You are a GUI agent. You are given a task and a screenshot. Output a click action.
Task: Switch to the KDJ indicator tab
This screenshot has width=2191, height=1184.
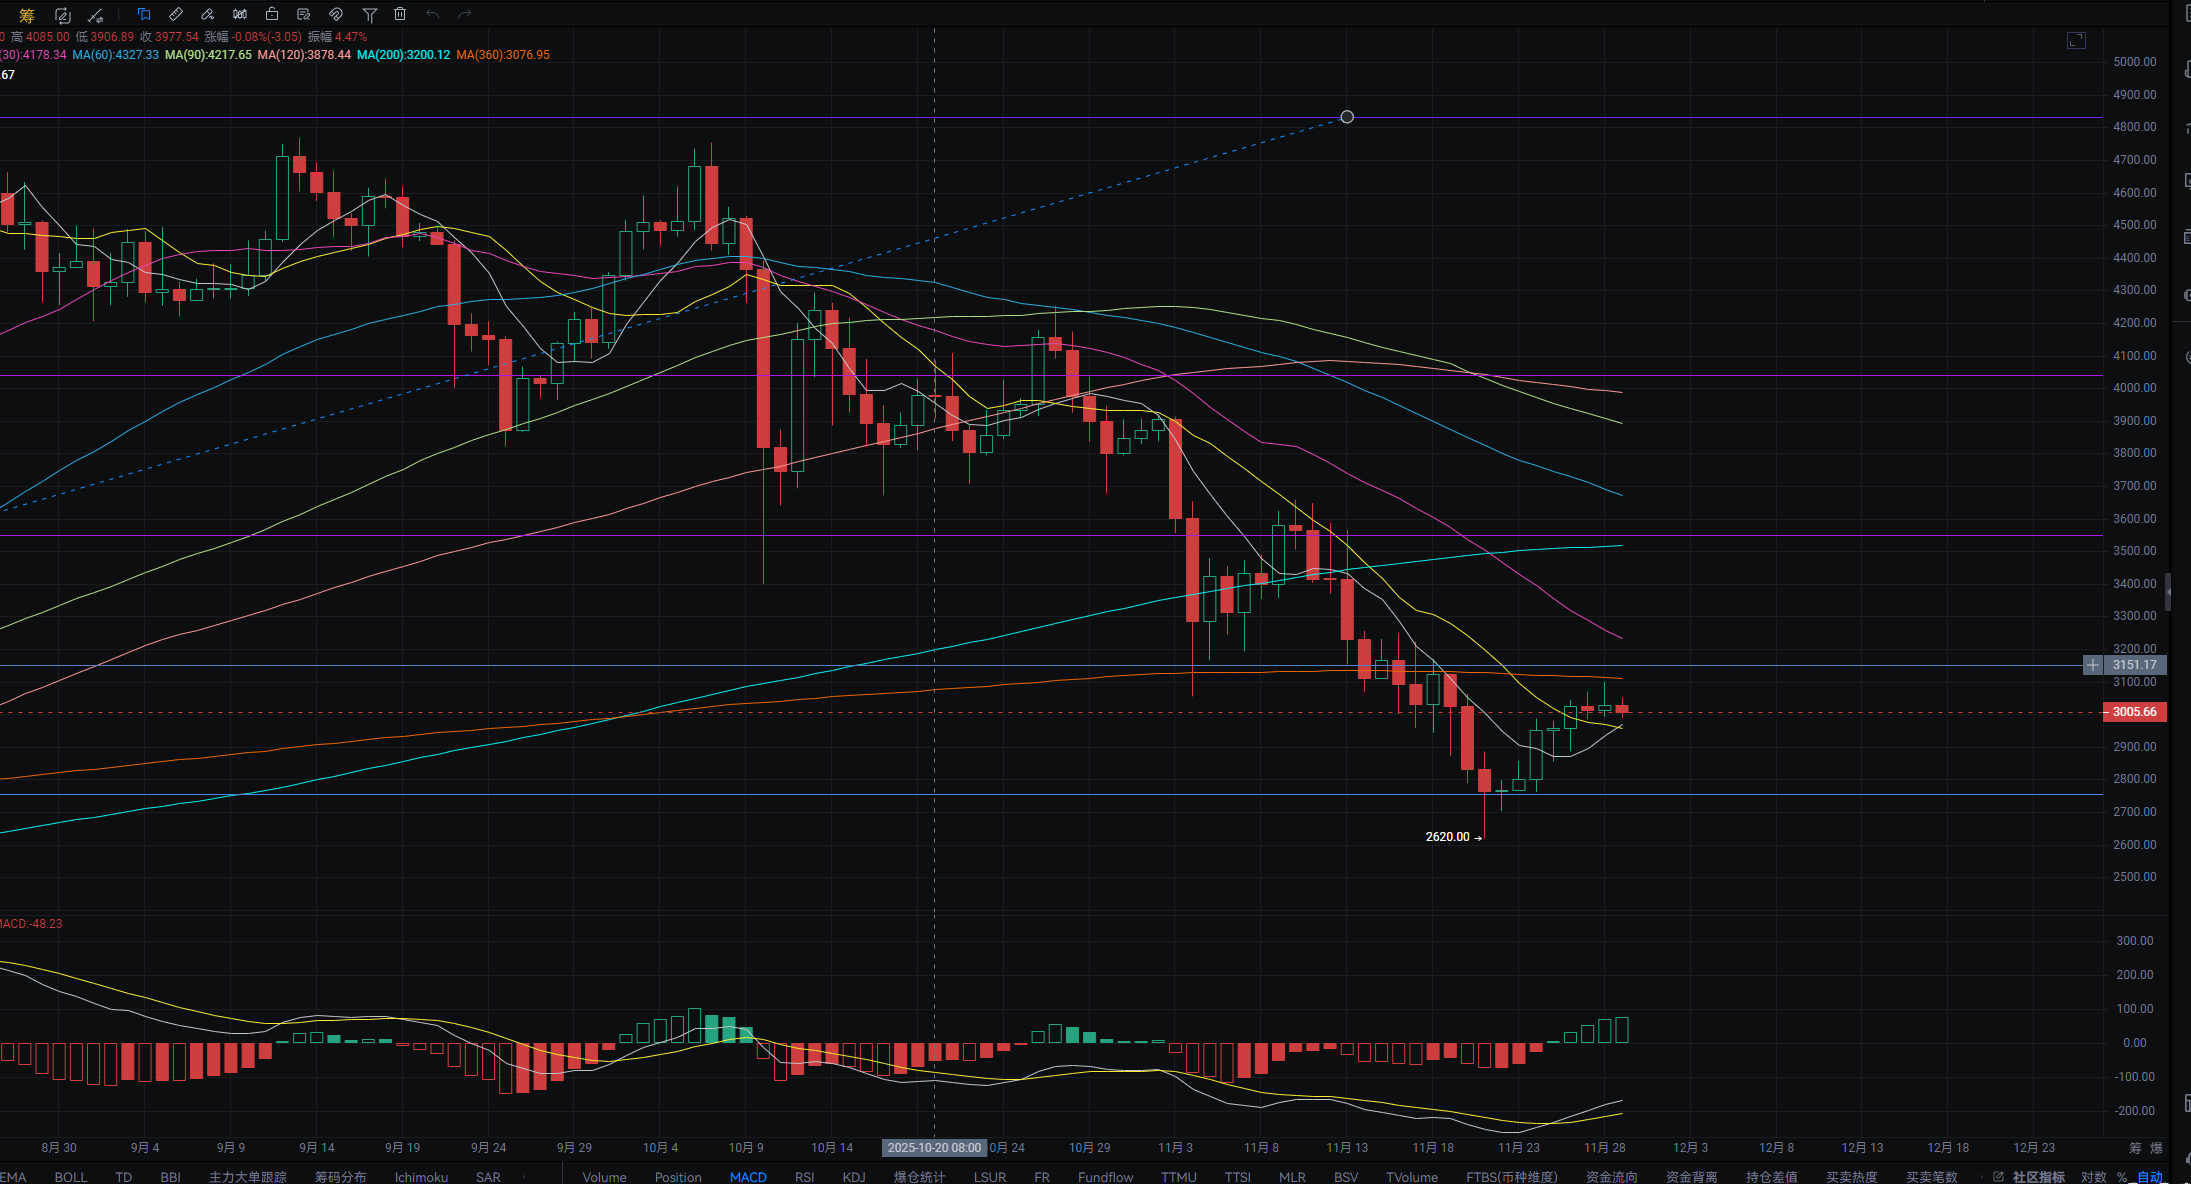pyautogui.click(x=853, y=1177)
